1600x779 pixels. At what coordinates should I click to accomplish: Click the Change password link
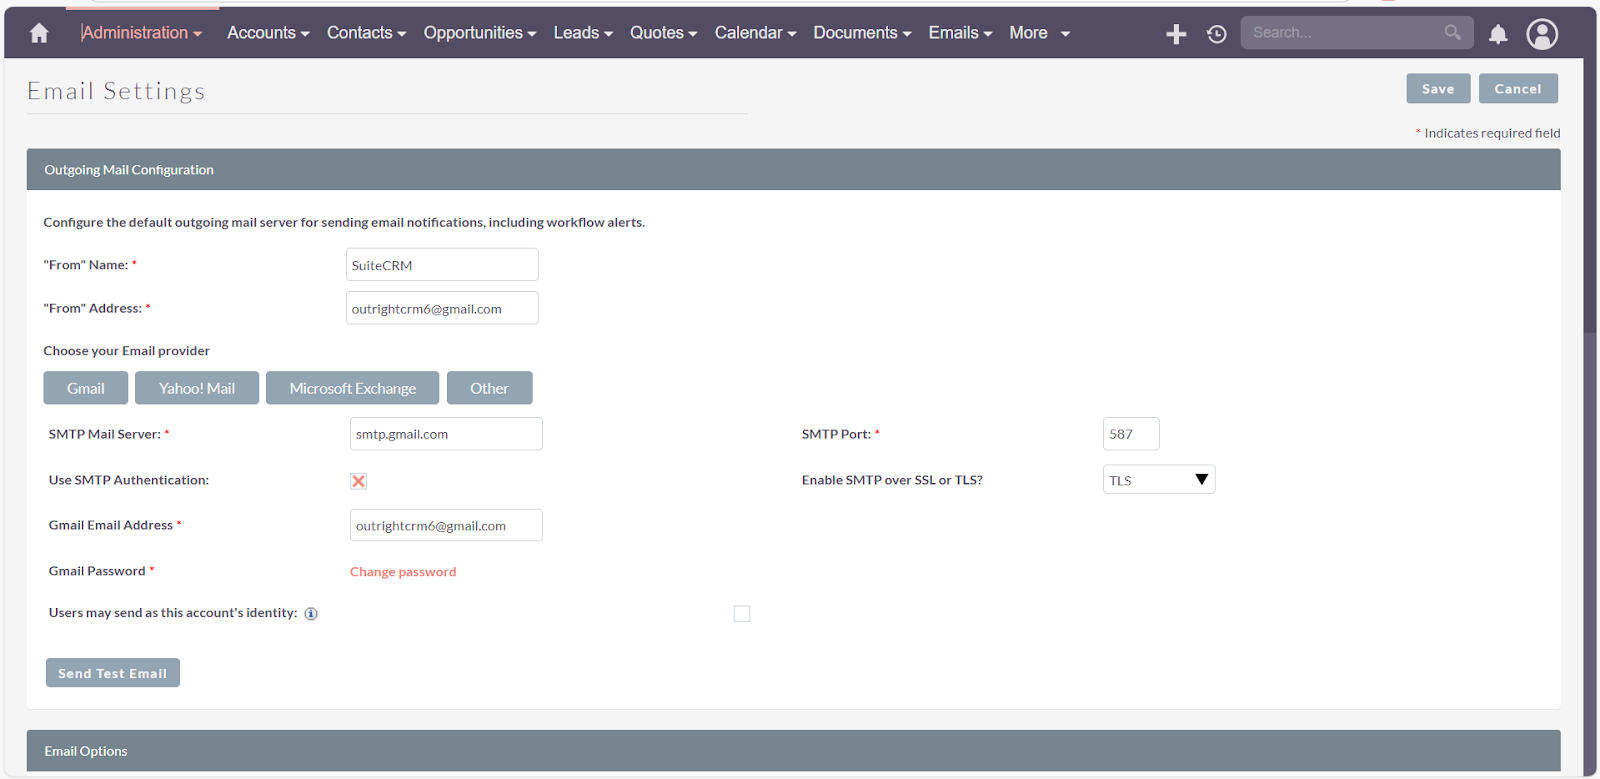(403, 572)
